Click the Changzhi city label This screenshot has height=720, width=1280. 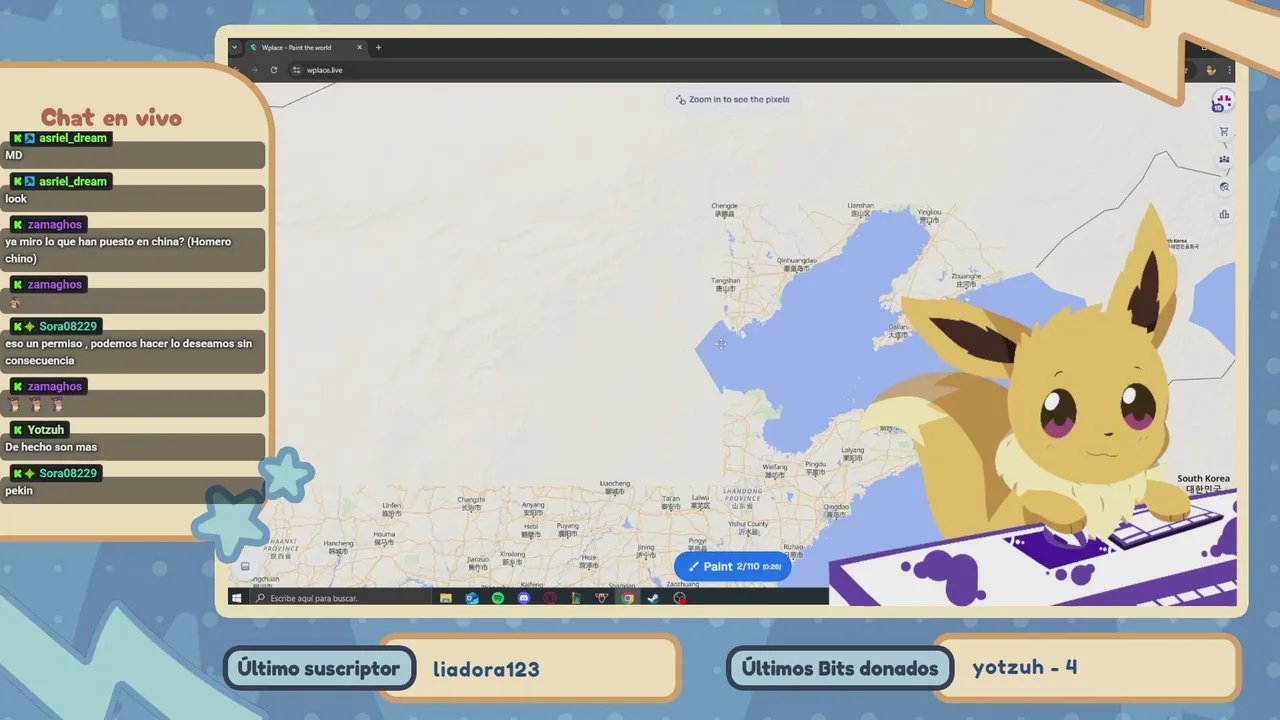[471, 503]
